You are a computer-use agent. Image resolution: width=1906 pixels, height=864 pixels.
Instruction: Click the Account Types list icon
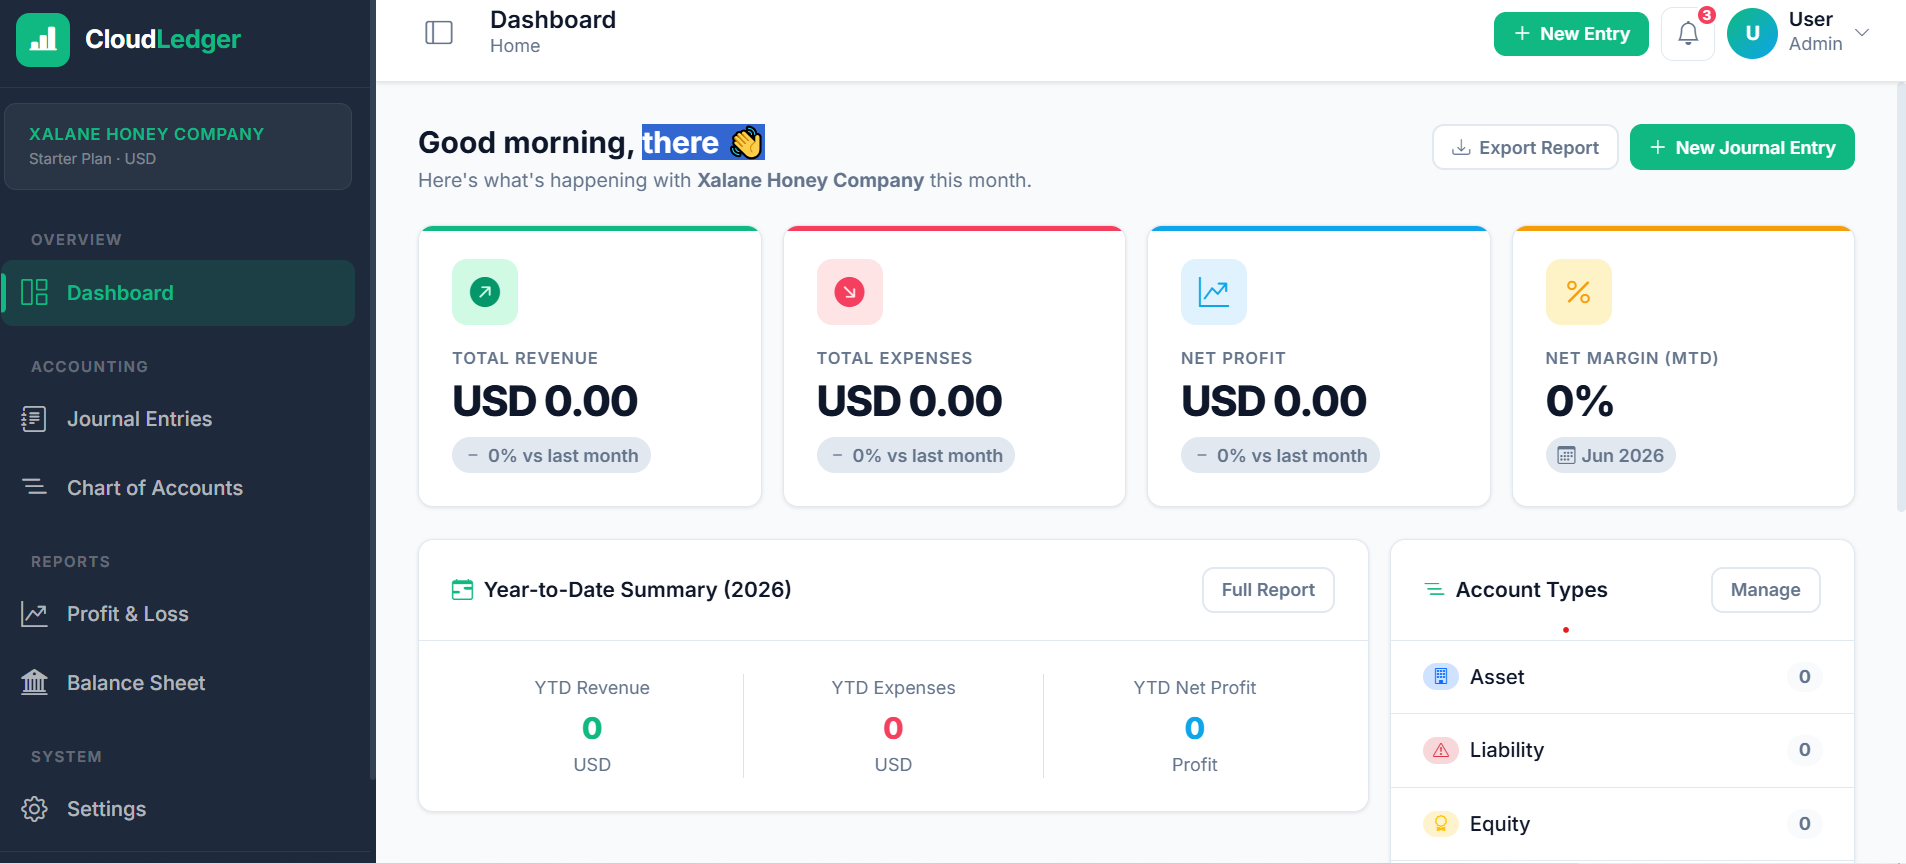point(1434,590)
